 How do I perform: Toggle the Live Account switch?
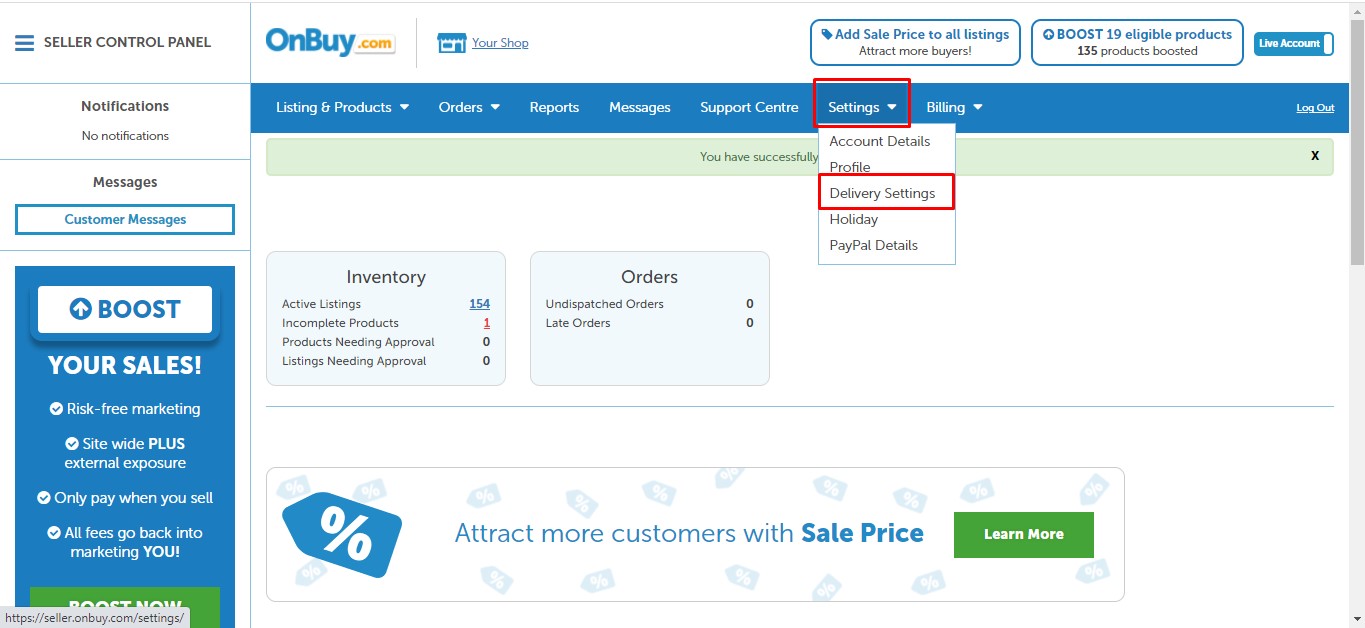click(1294, 43)
